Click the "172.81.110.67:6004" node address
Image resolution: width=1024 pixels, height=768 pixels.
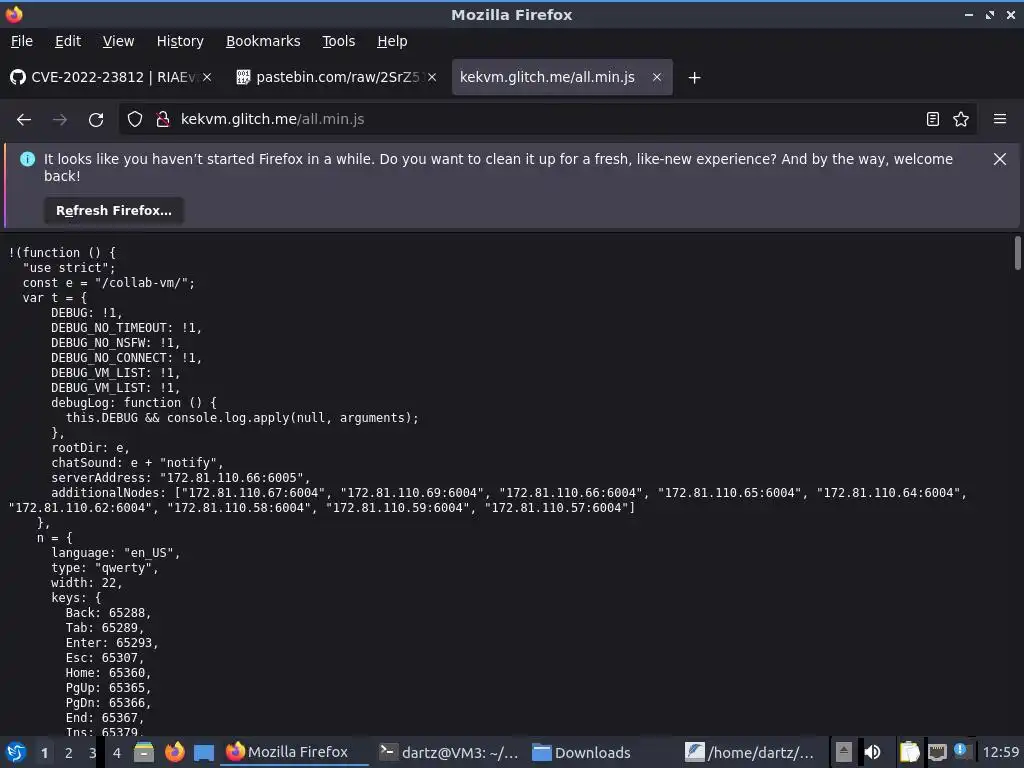[x=253, y=493]
